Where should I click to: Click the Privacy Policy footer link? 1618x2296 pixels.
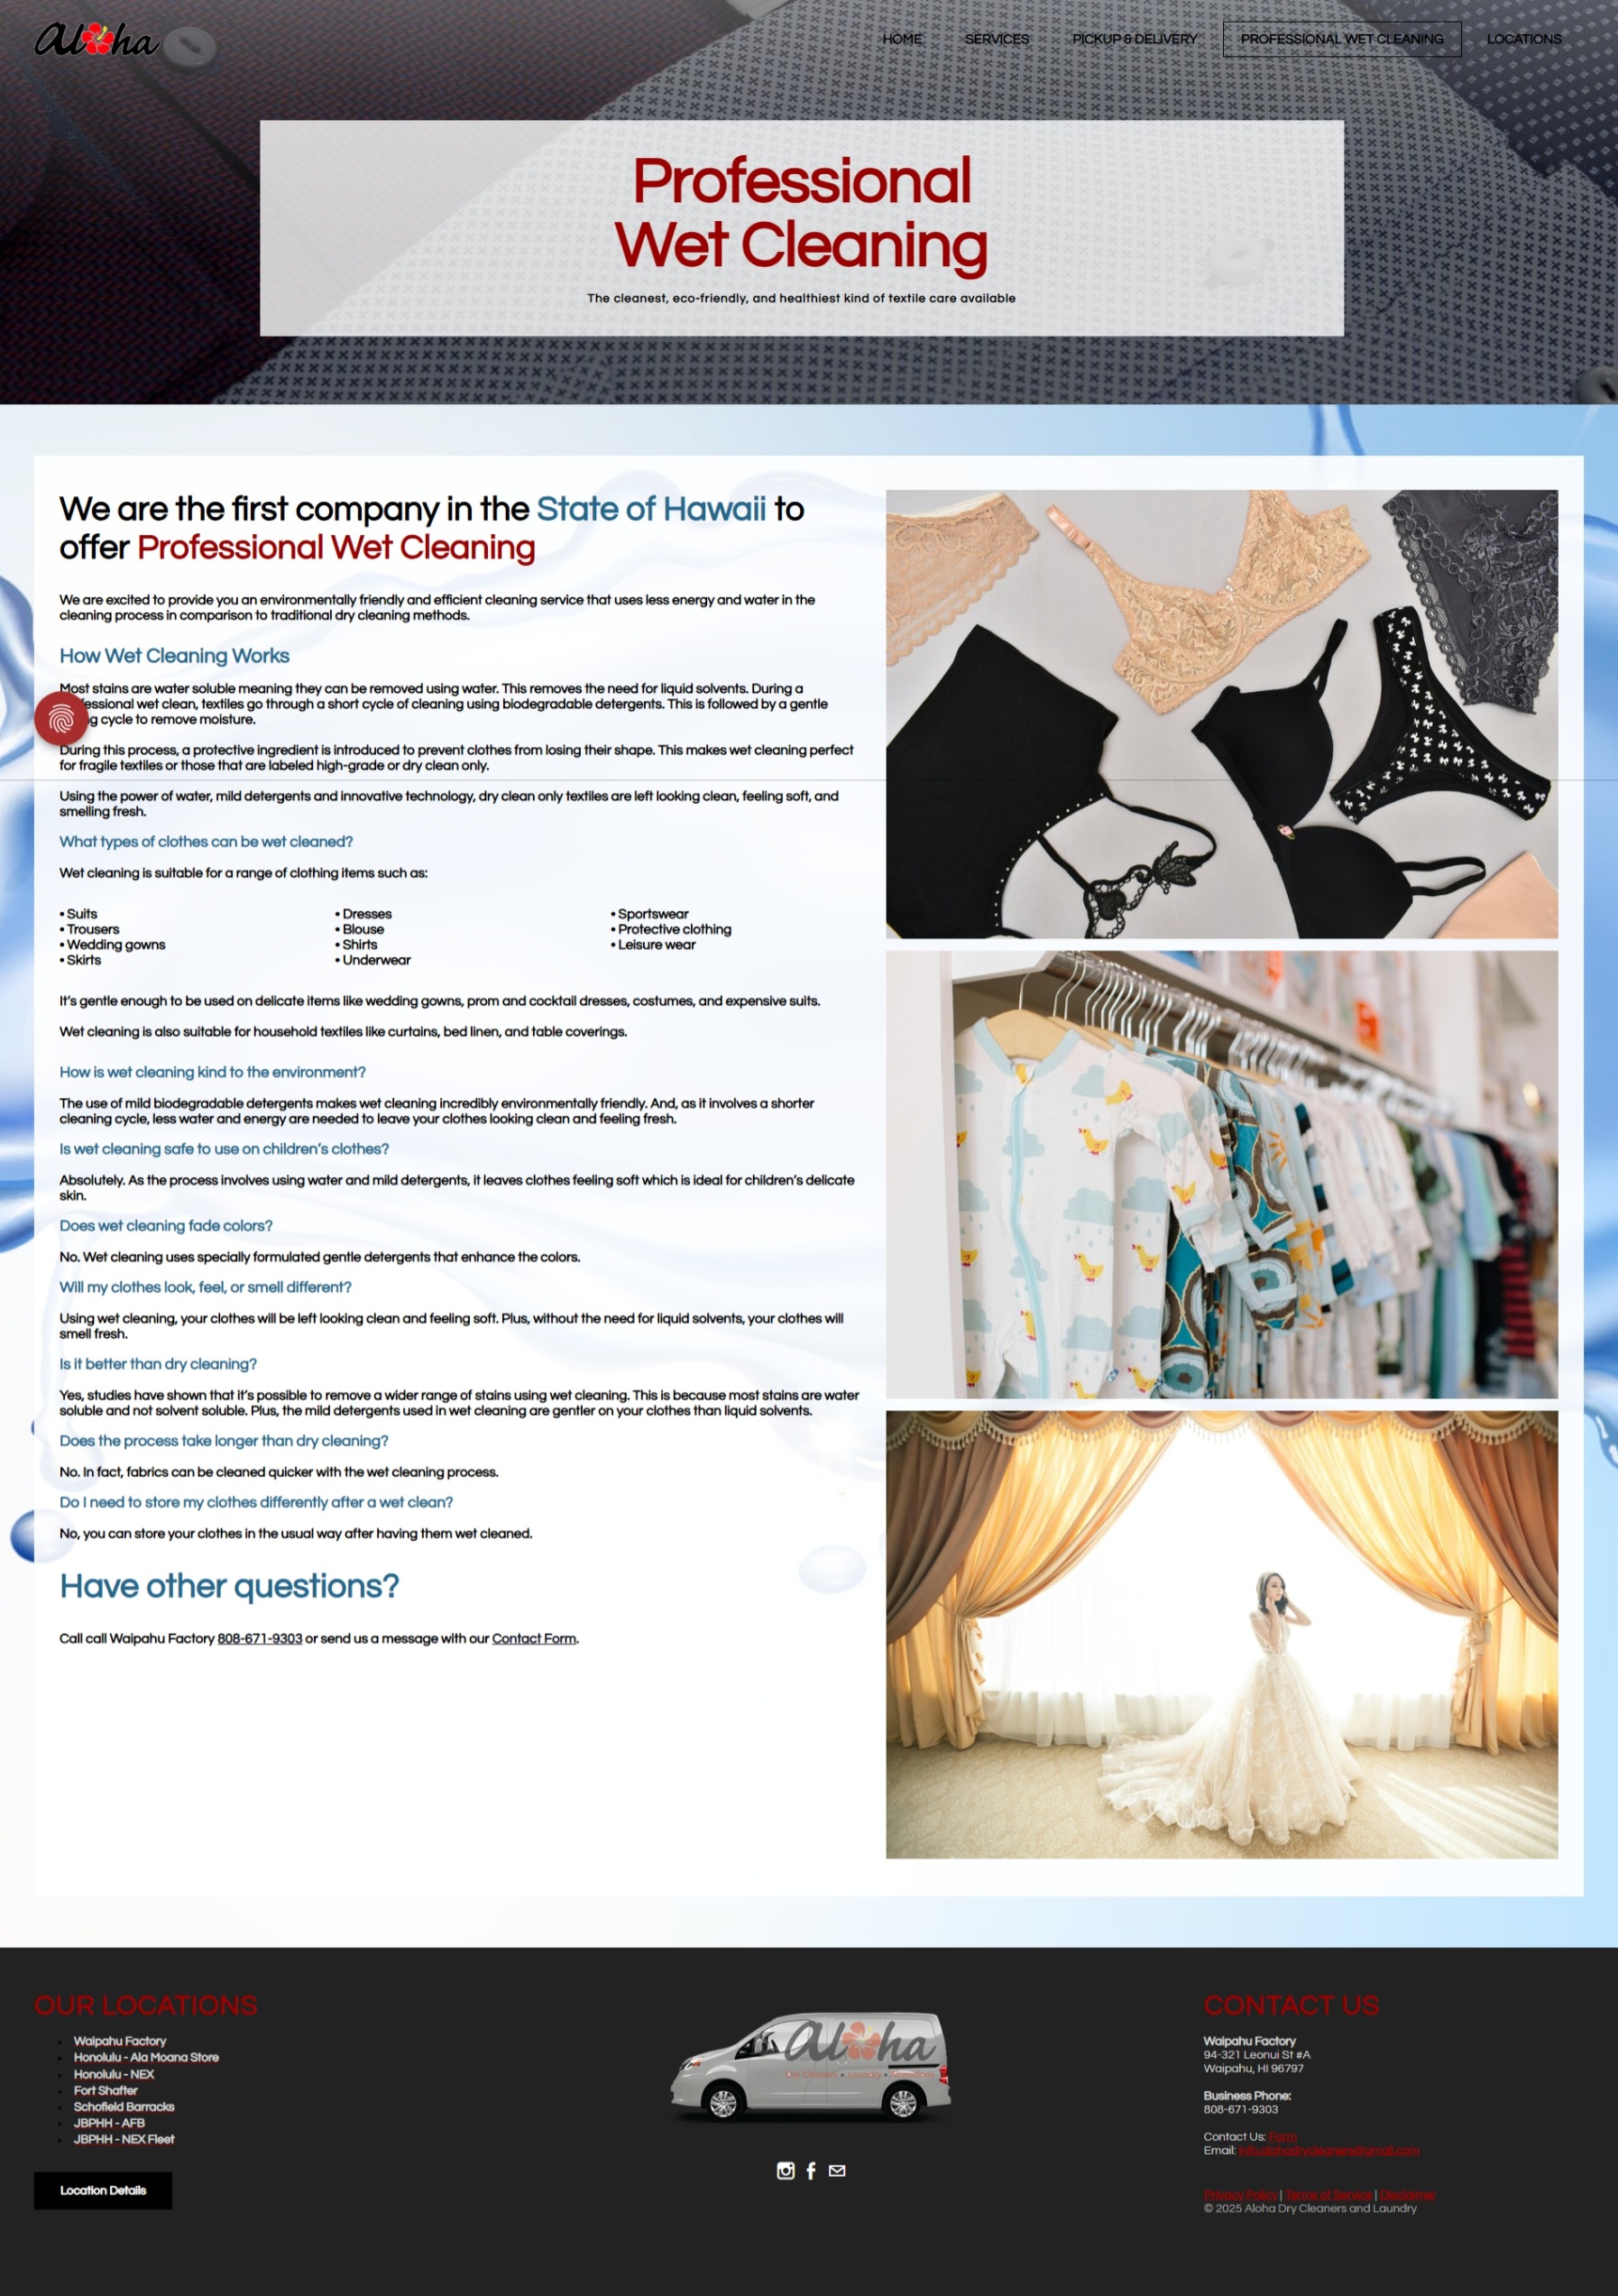(x=1240, y=2195)
